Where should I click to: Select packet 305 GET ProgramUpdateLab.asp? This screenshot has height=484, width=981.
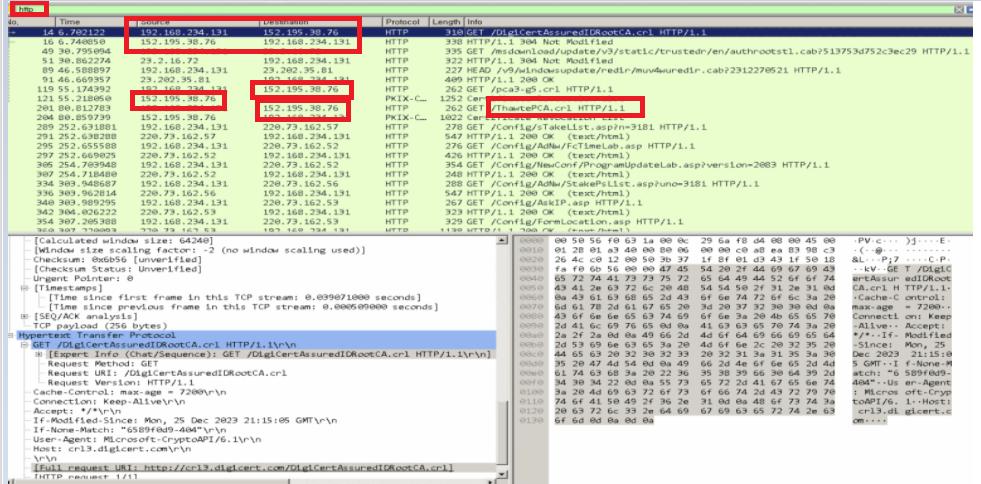[x=489, y=165]
